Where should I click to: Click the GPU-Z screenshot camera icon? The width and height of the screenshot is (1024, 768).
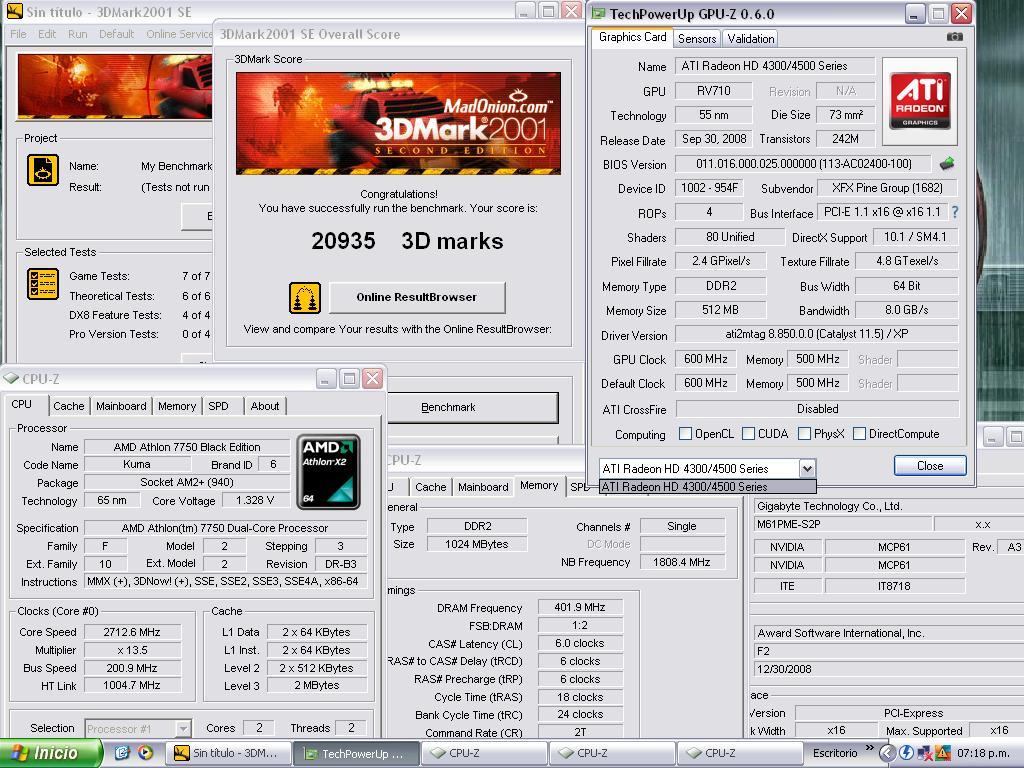[954, 37]
